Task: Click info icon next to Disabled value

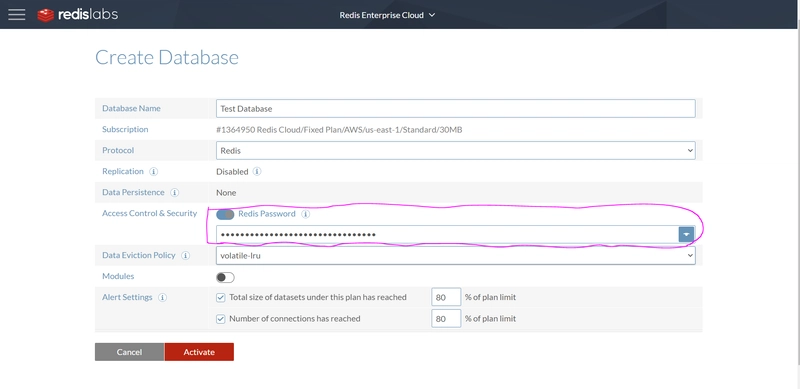Action: (257, 172)
